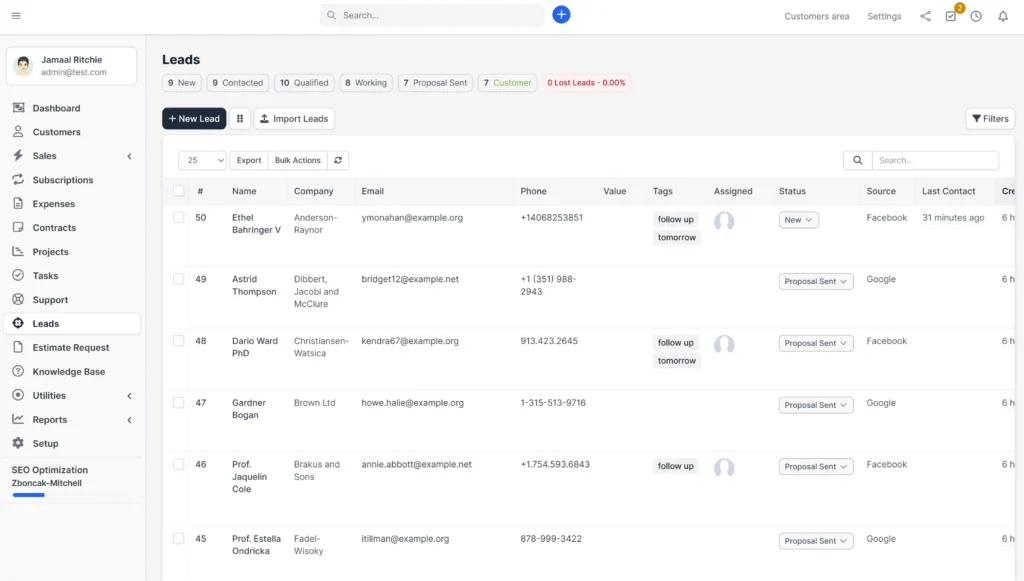The width and height of the screenshot is (1024, 581).
Task: Open quick create with the blue plus icon
Action: coord(561,14)
